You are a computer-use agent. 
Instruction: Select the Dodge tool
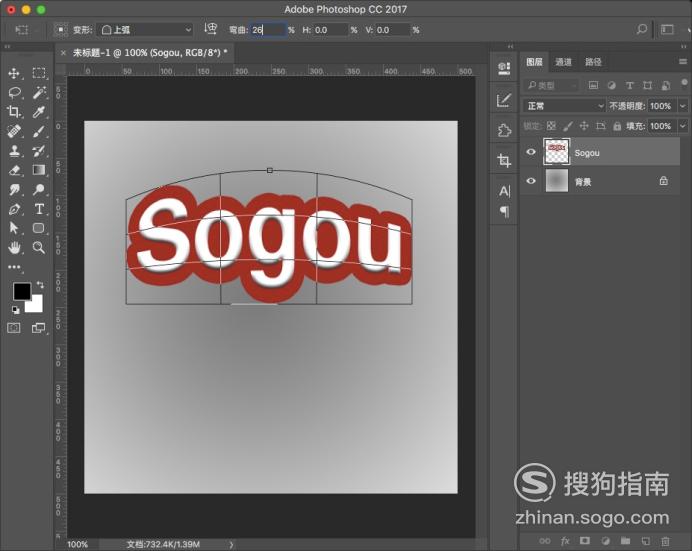(39, 189)
